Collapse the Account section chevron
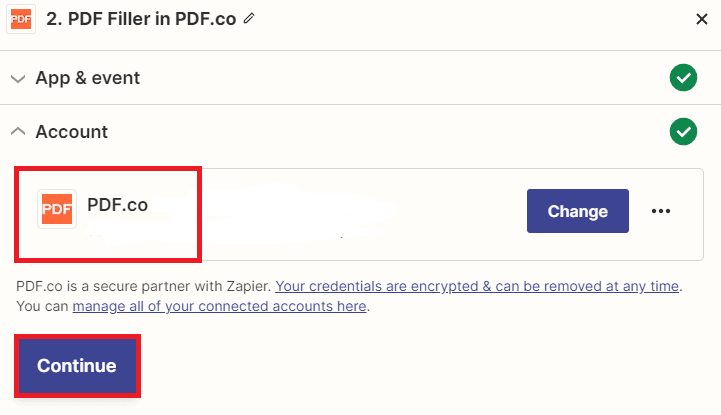The height and width of the screenshot is (415, 721). click(x=18, y=132)
